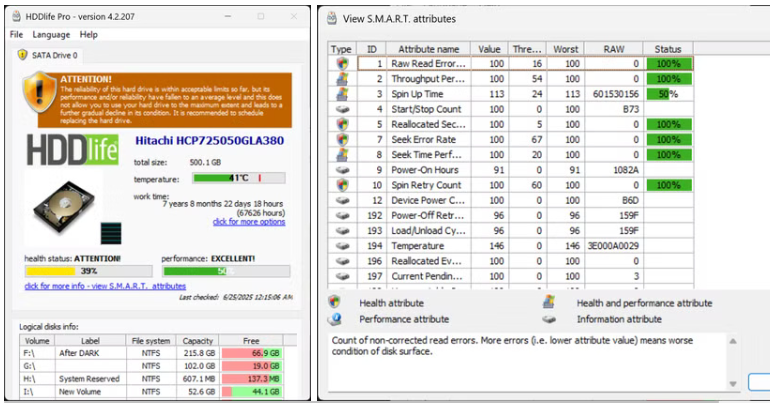Open the File menu

click(16, 35)
